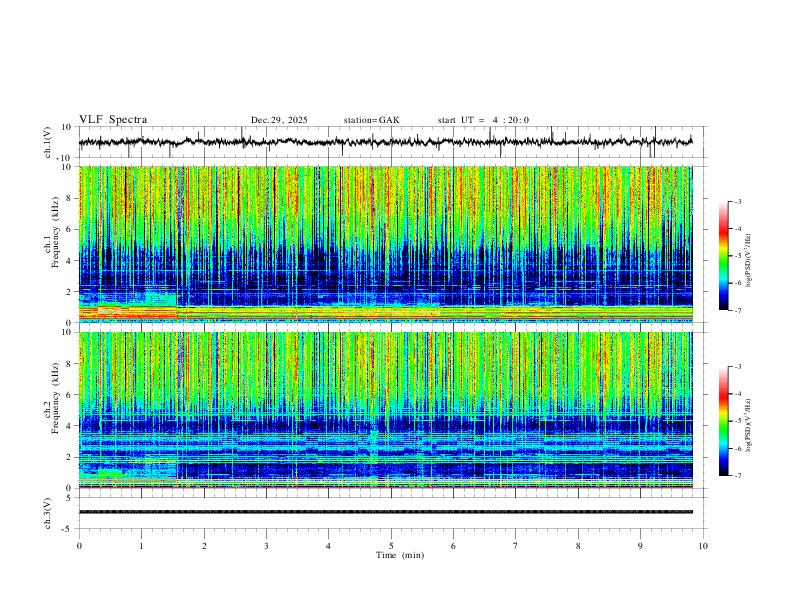Click the '-6' tick on ch.2 color bar
The height and width of the screenshot is (612, 792).
coord(738,448)
